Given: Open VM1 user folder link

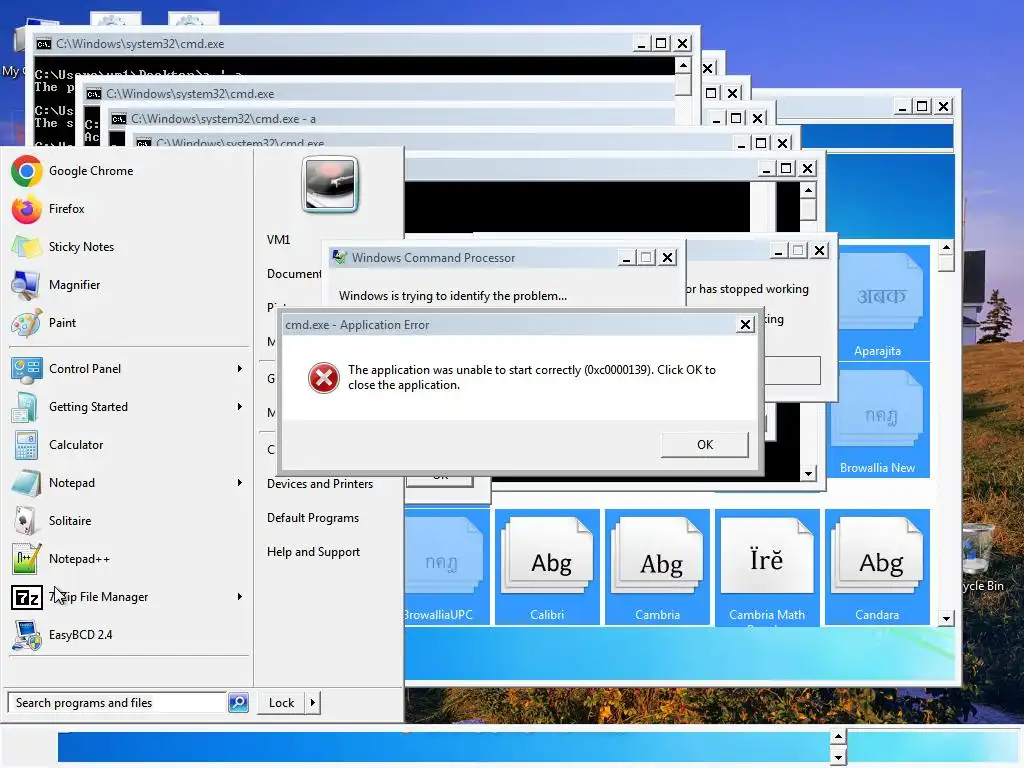Looking at the screenshot, I should coord(278,240).
